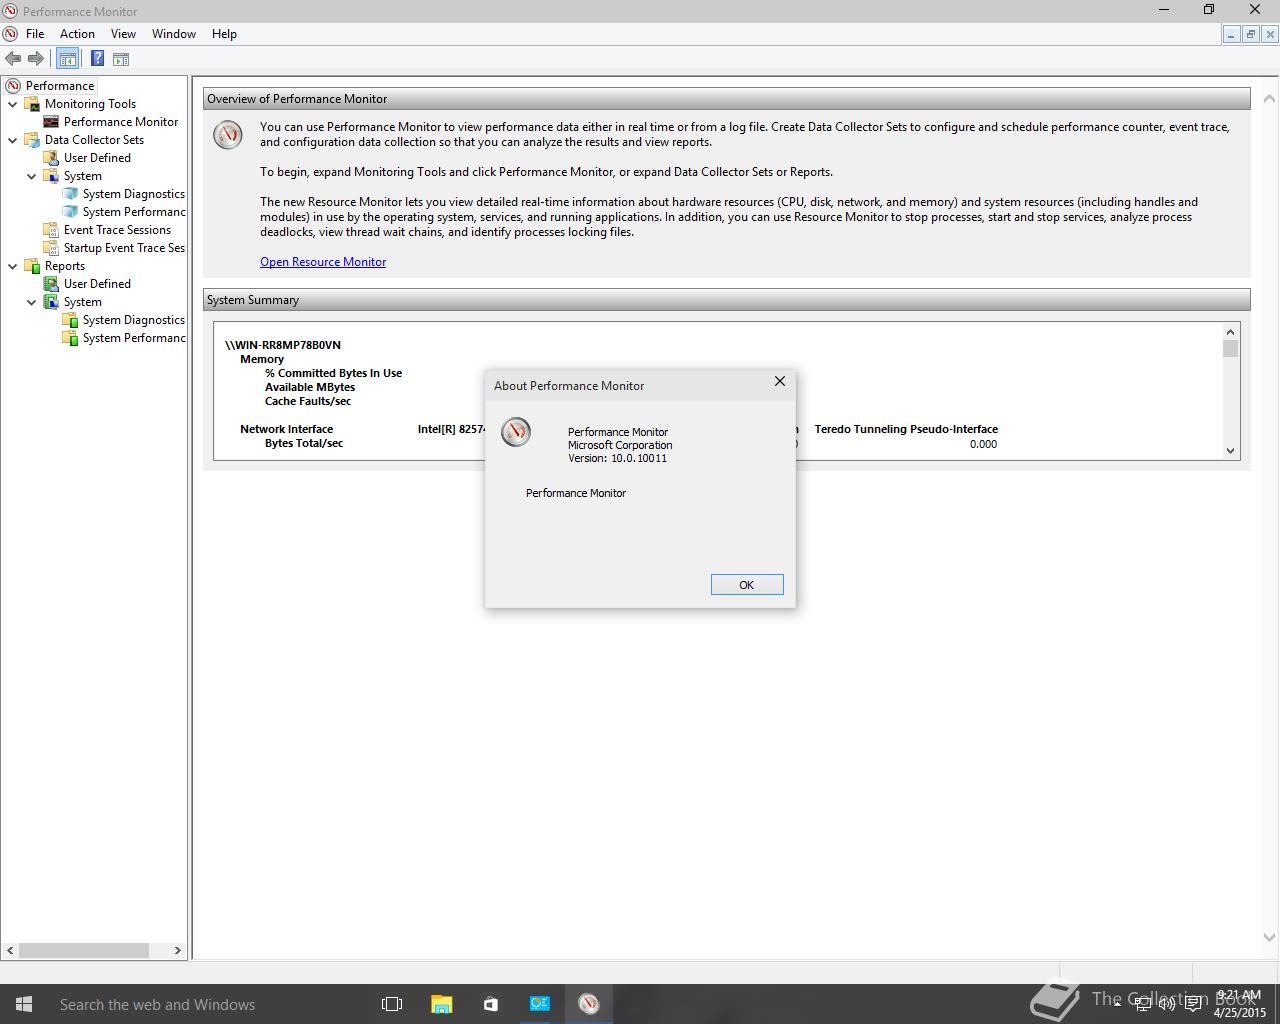1280x1024 pixels.
Task: Click tree pane horizontal scrollbar left arrow
Action: click(11, 951)
